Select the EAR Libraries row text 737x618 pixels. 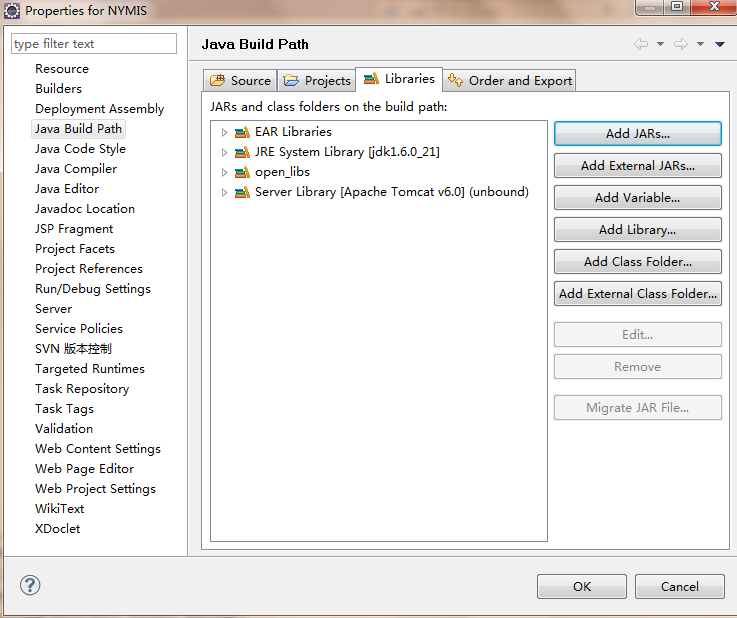[x=293, y=132]
